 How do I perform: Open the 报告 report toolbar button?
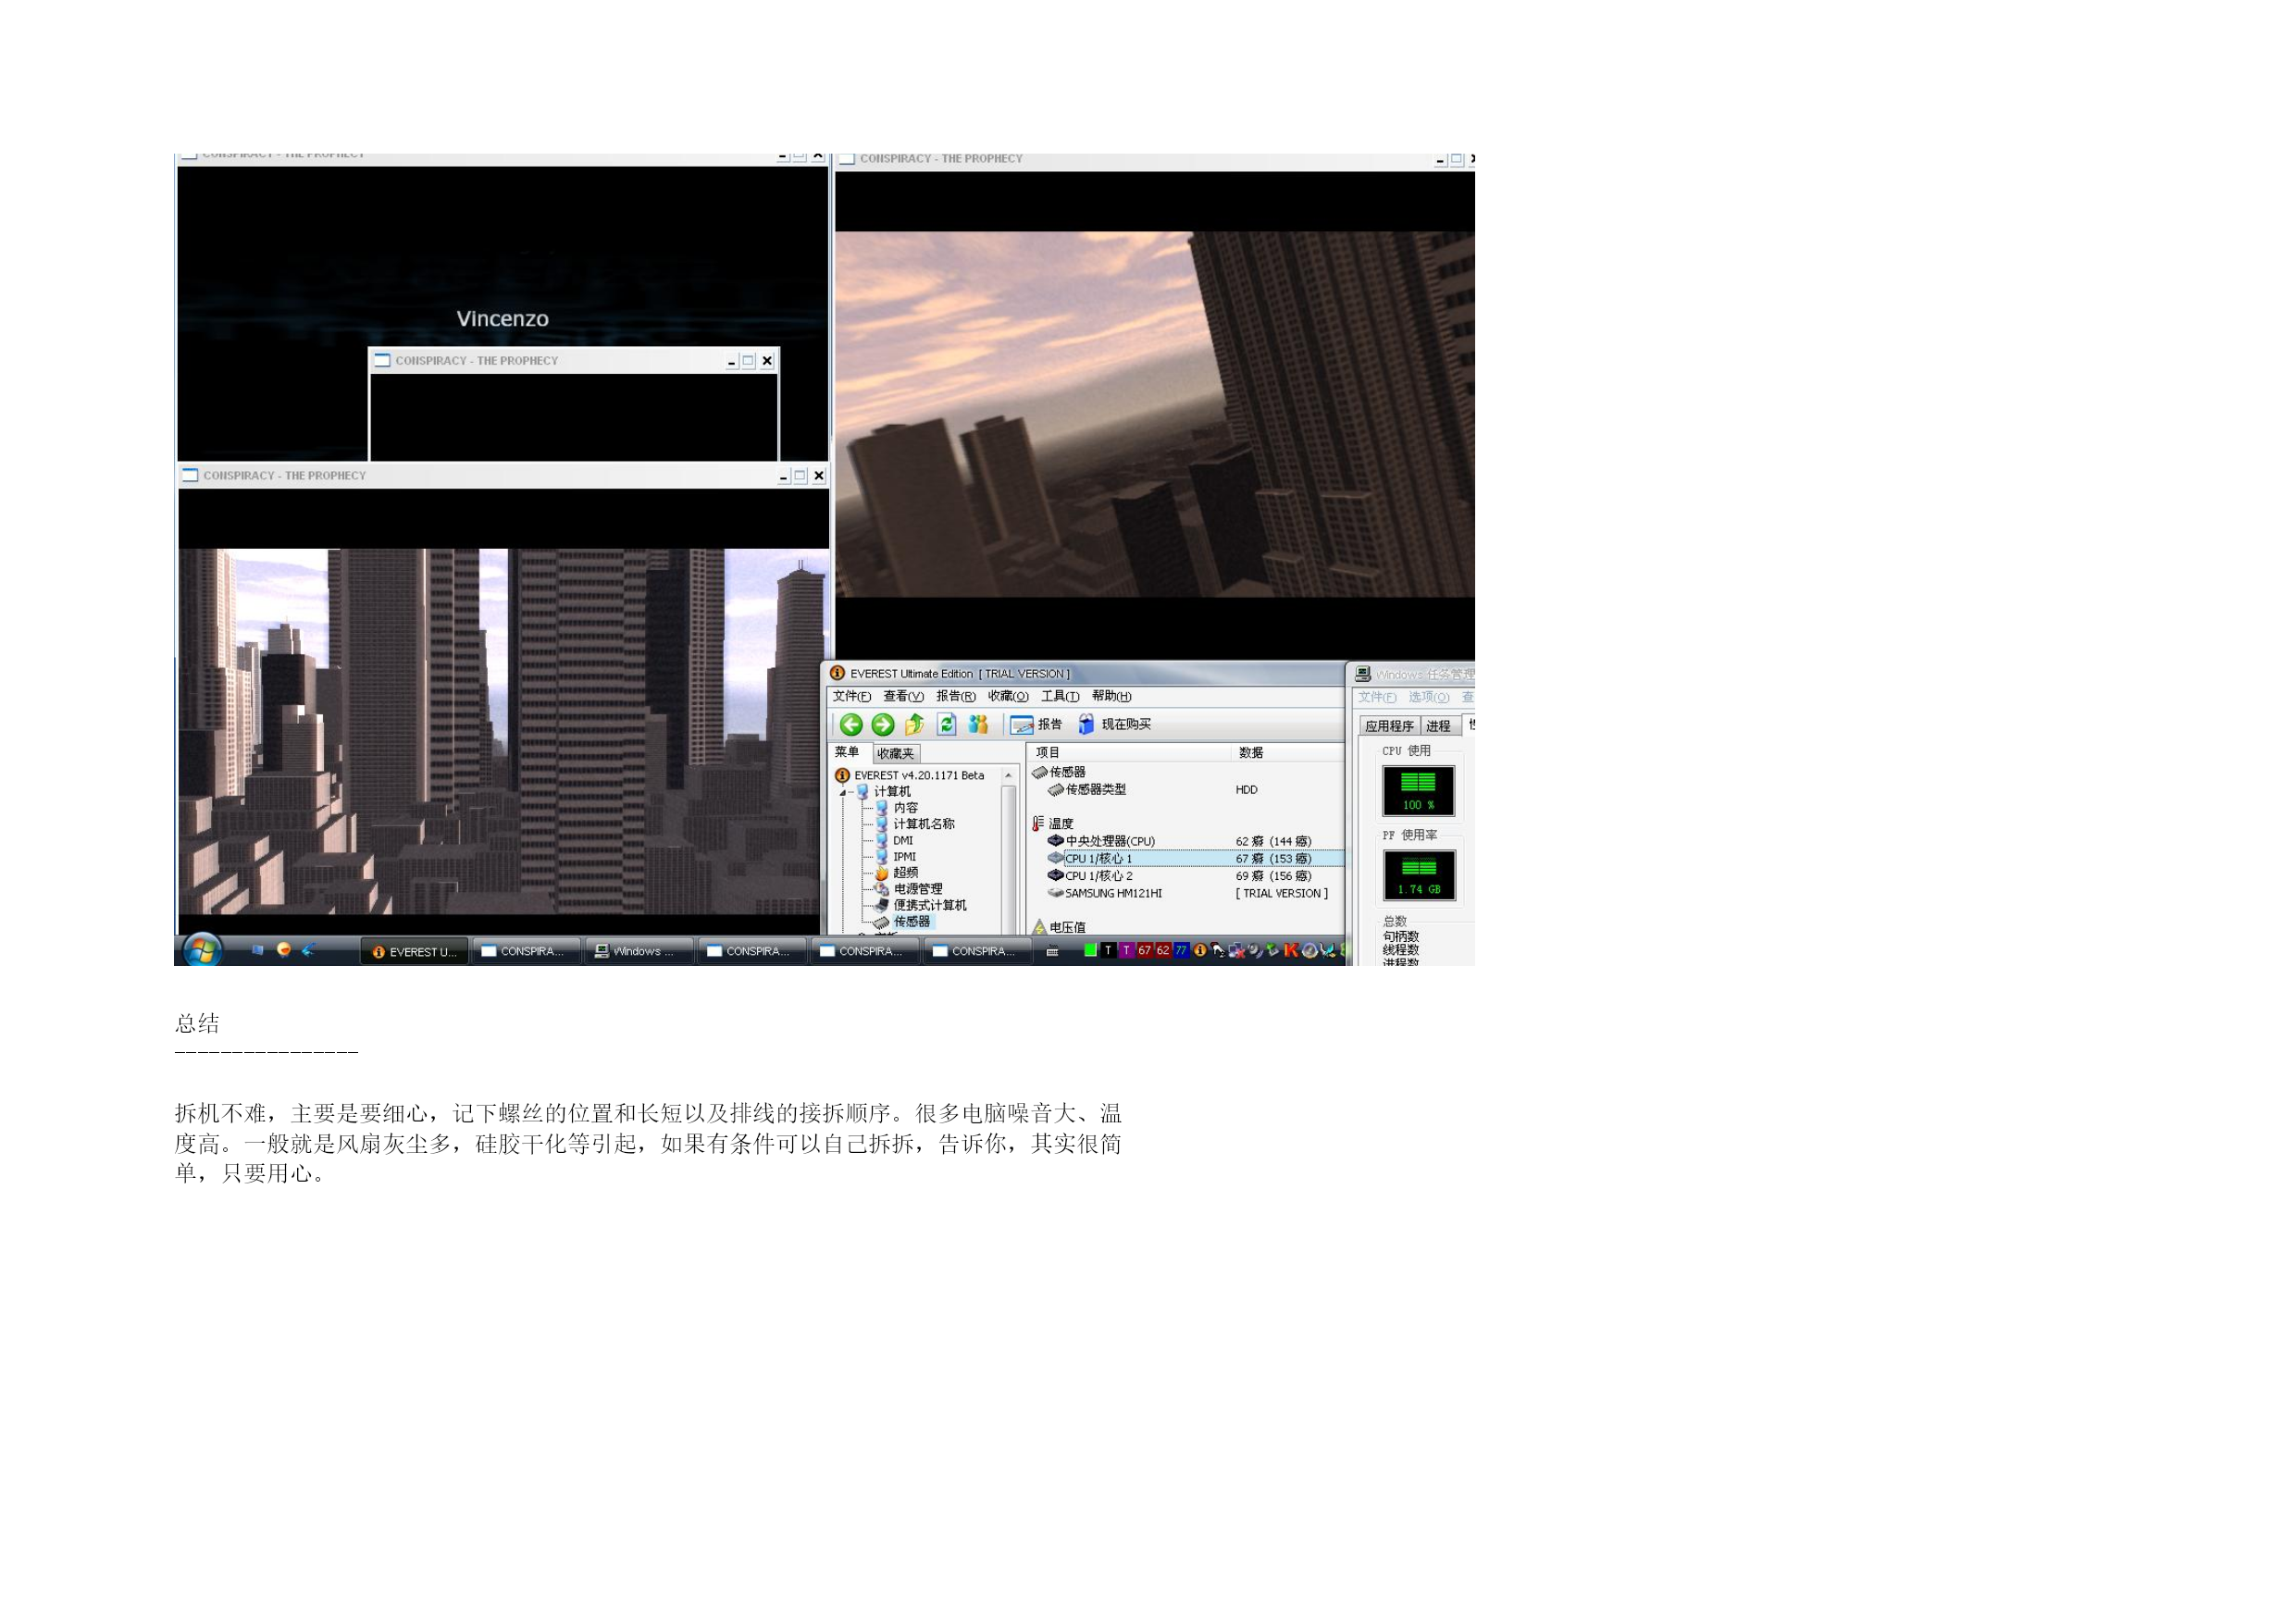tap(1036, 724)
